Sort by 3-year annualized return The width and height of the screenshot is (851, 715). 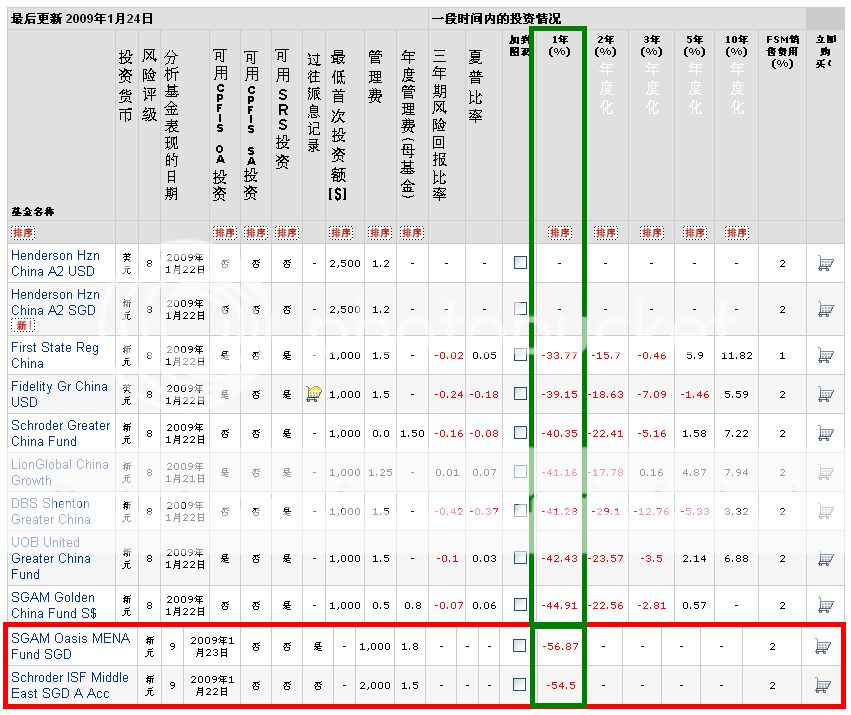[x=651, y=233]
